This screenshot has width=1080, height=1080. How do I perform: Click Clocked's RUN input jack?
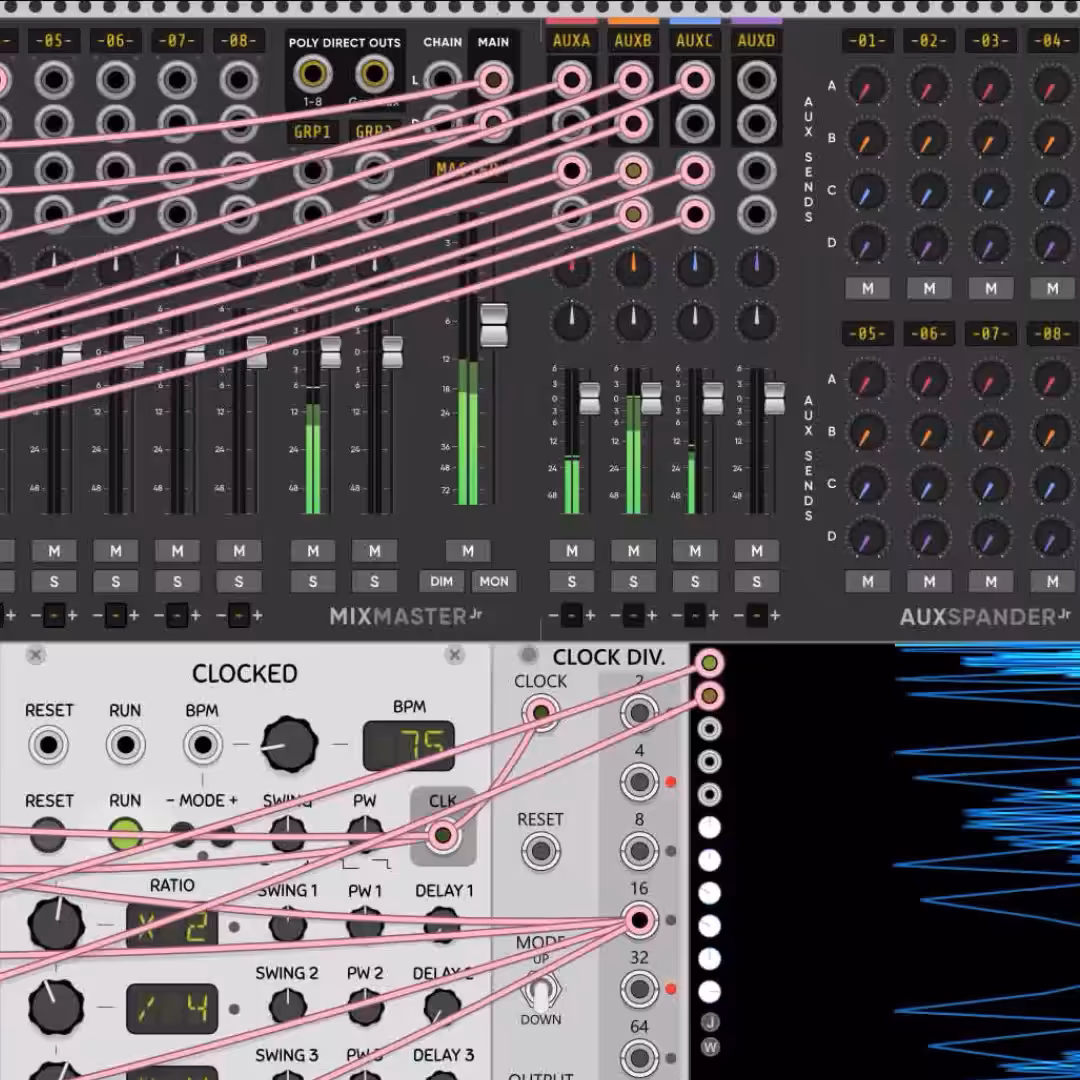pos(125,745)
